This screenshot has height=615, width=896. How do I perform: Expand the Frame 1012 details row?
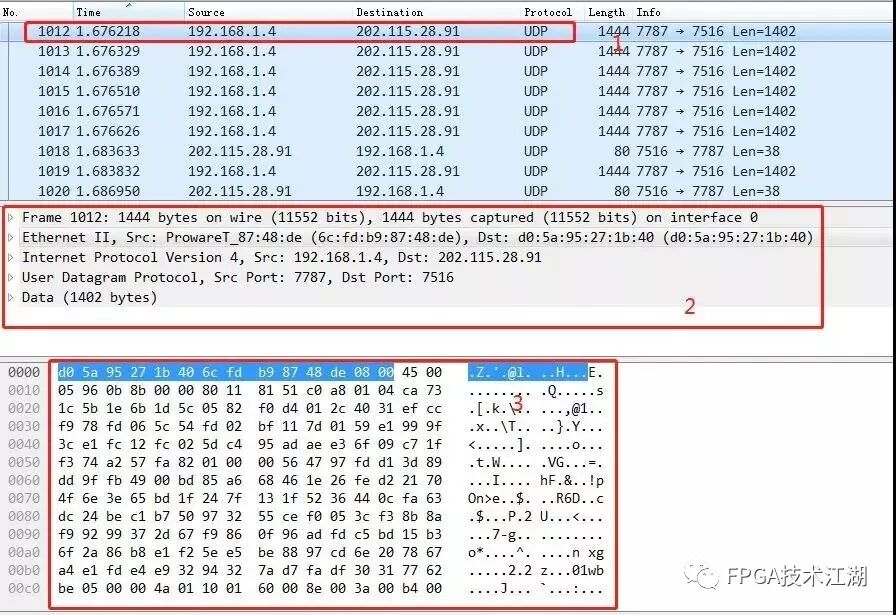pos(10,218)
